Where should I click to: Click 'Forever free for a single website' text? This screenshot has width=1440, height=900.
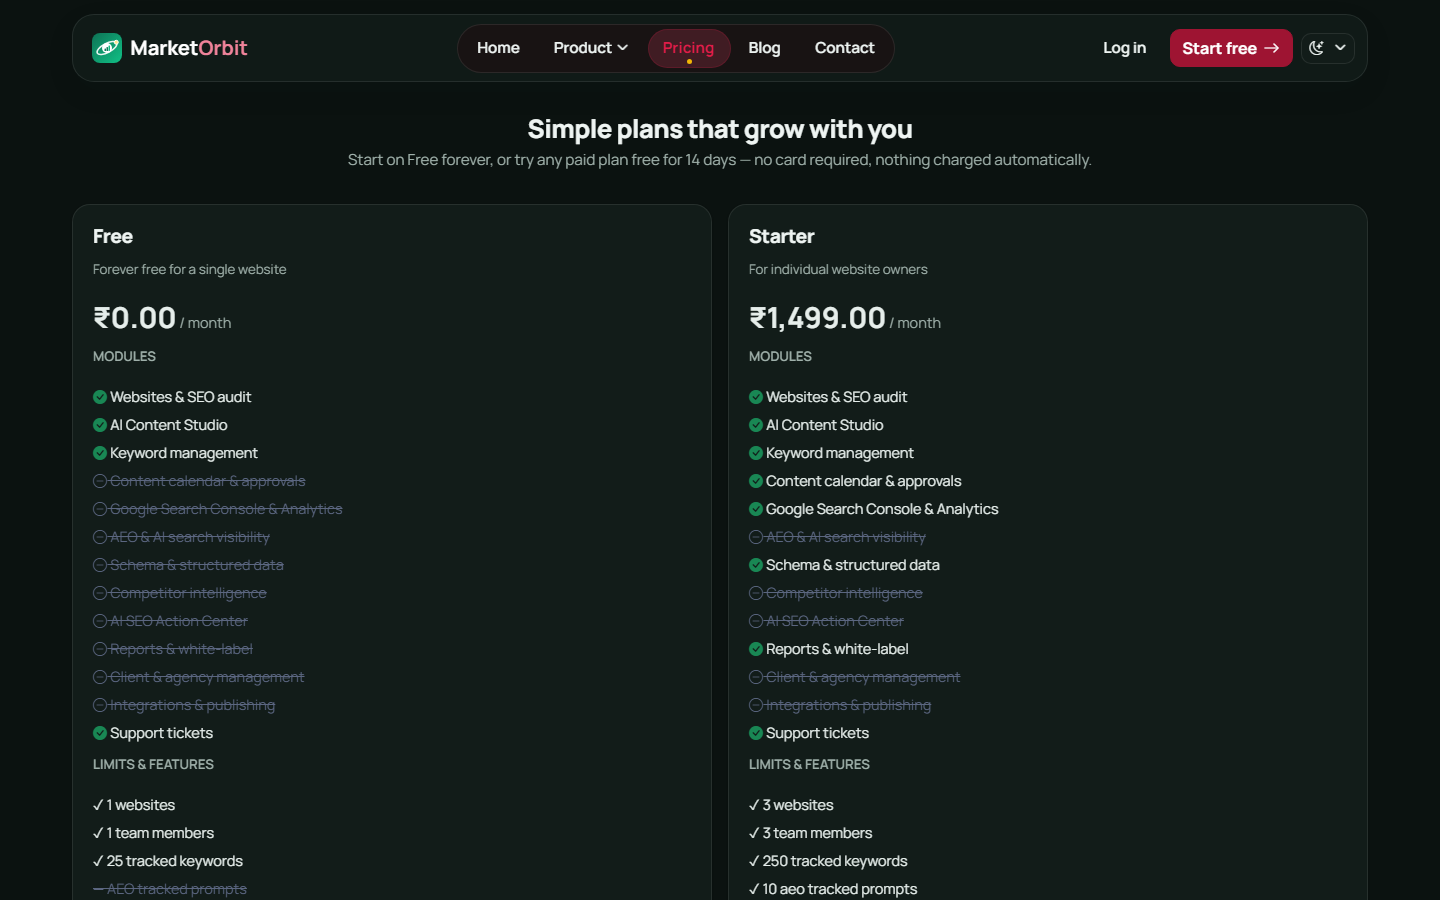click(x=190, y=270)
